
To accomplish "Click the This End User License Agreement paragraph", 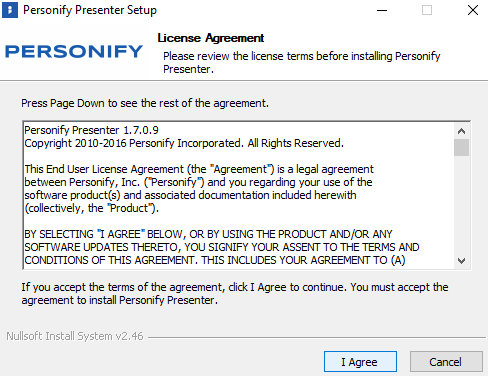I will (199, 189).
